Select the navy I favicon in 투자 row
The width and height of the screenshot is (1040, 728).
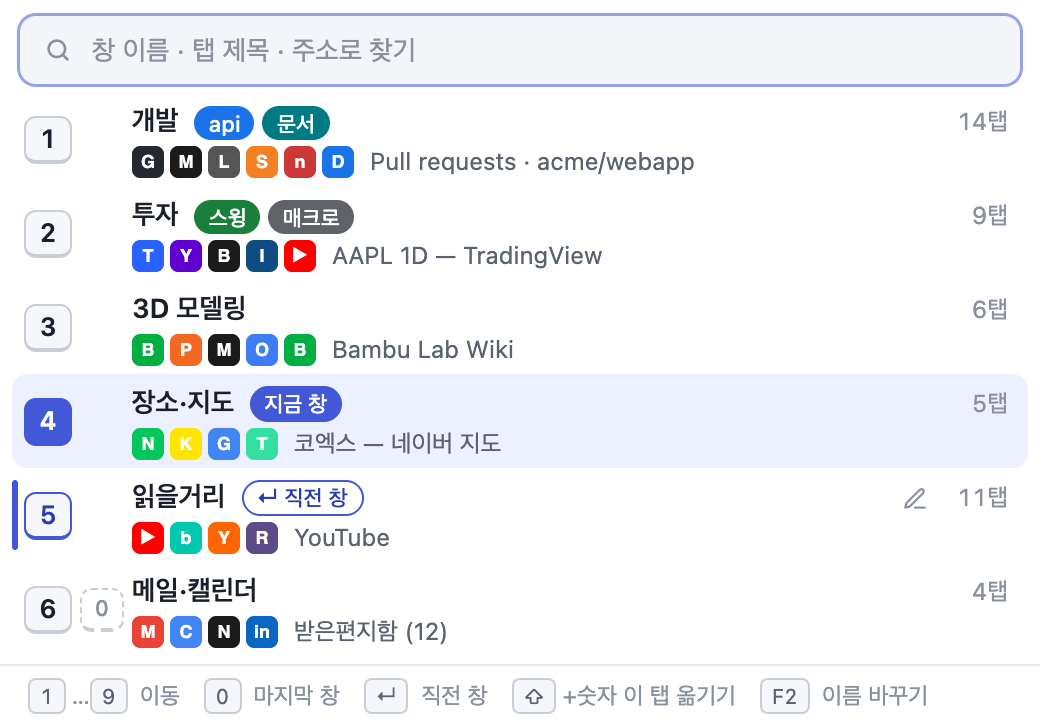pyautogui.click(x=262, y=256)
